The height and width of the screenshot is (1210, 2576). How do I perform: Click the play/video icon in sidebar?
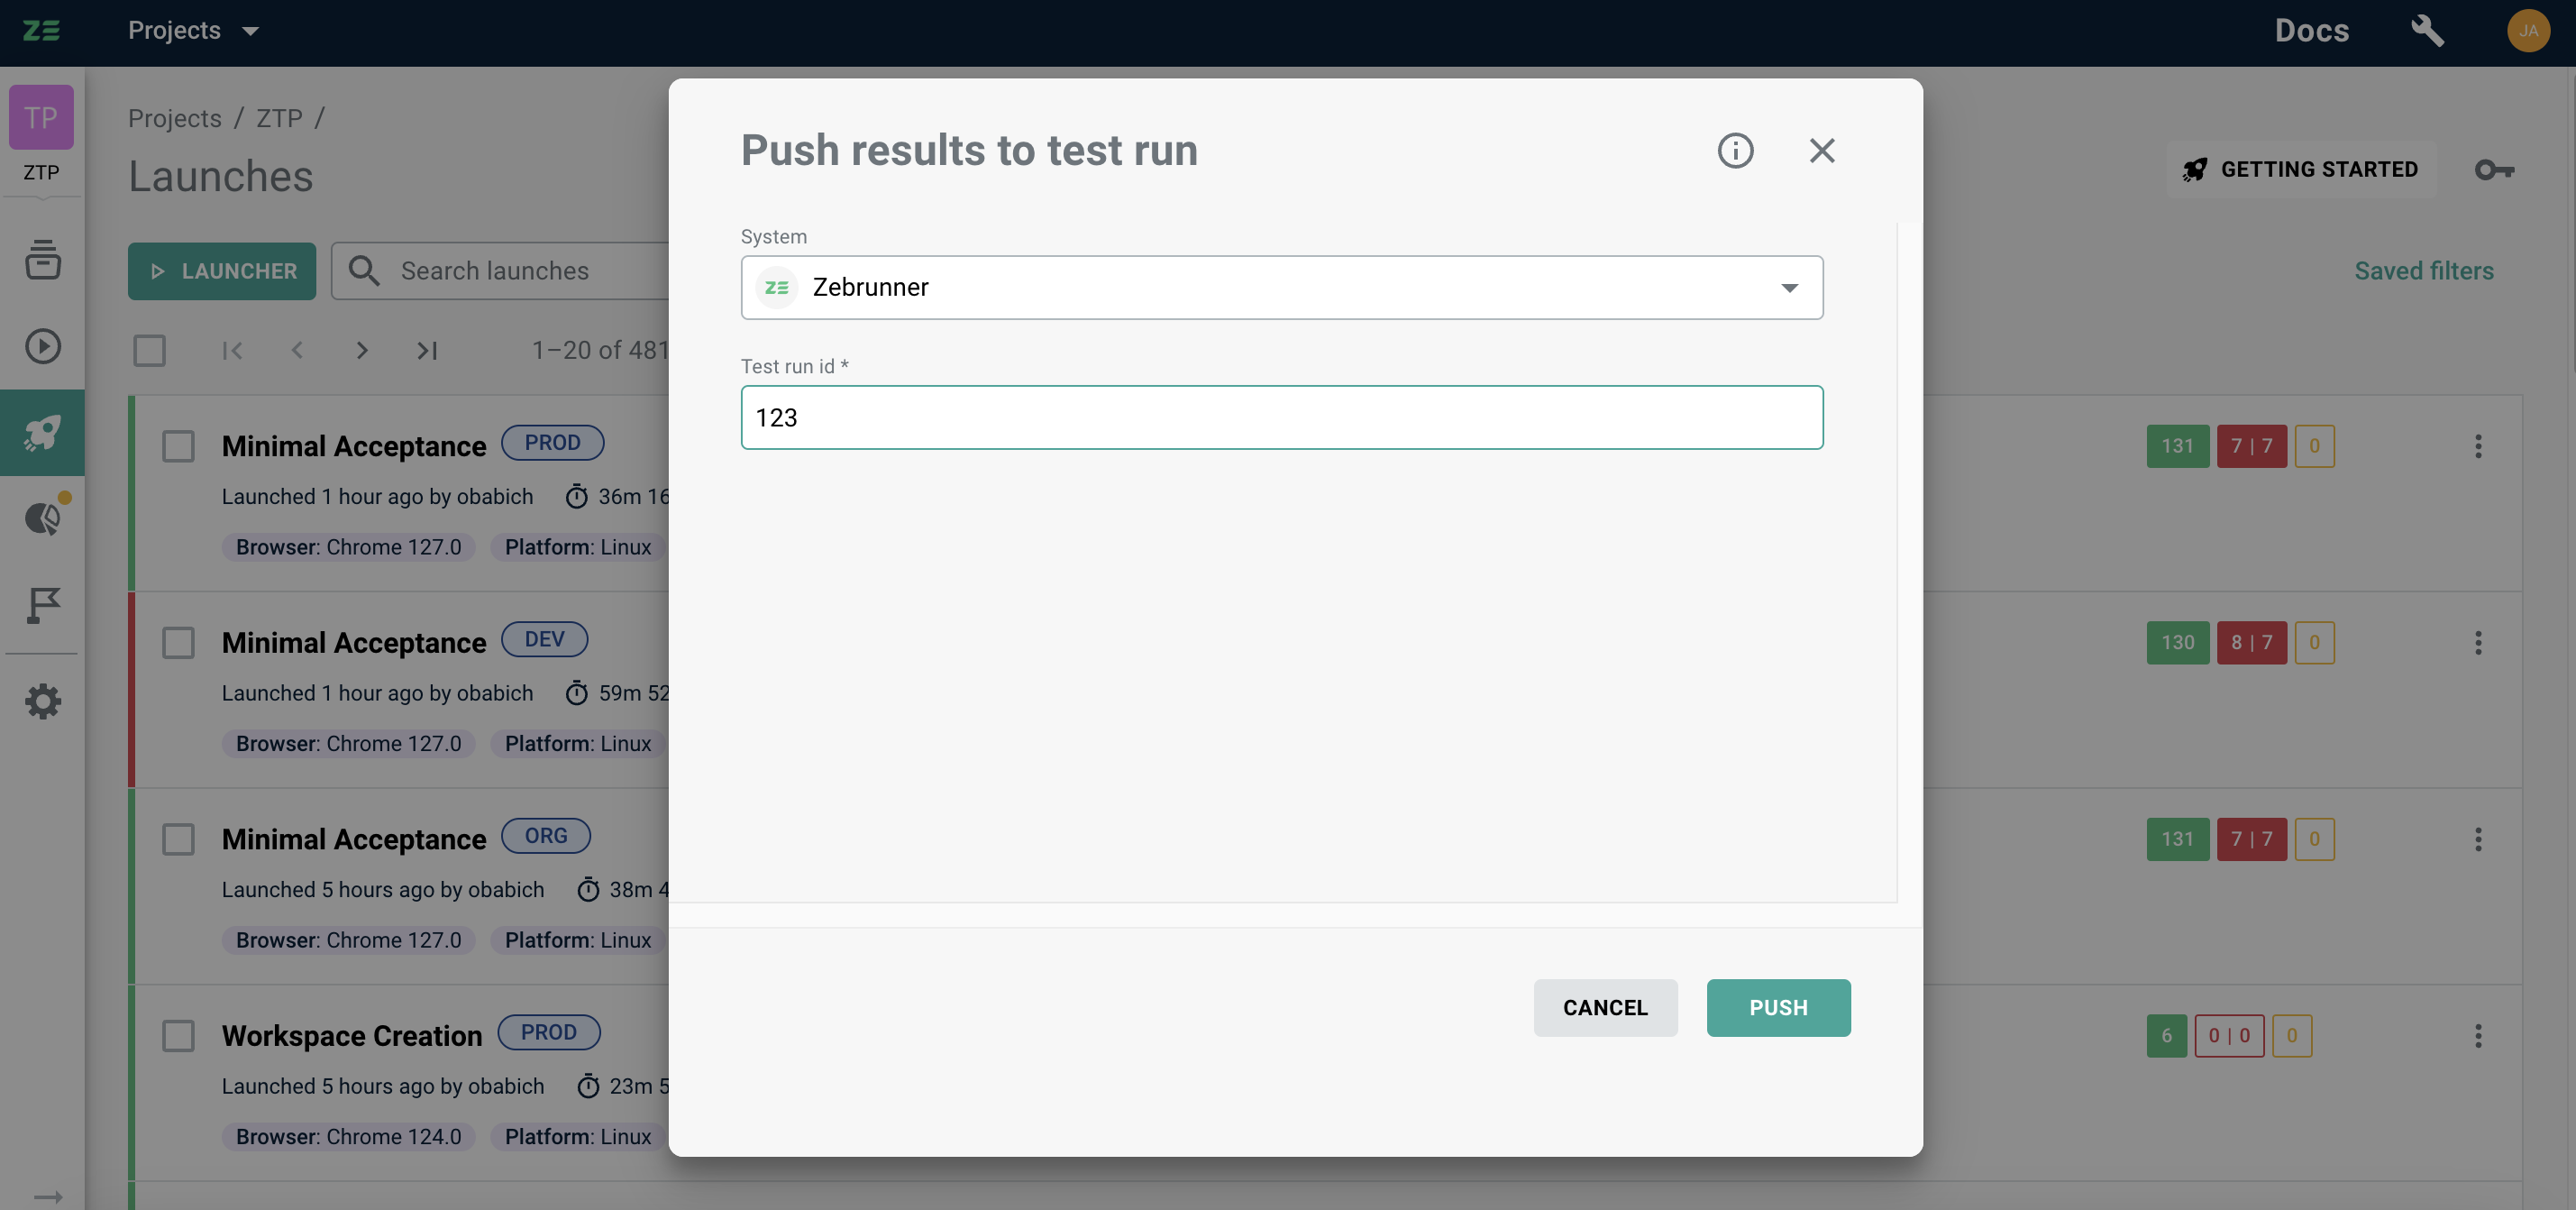(x=42, y=347)
